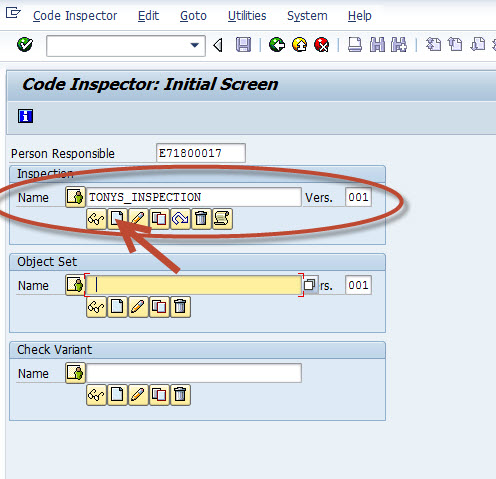Click the yellow Object Set Name field
Viewport: 496px width, 479px height.
194,285
